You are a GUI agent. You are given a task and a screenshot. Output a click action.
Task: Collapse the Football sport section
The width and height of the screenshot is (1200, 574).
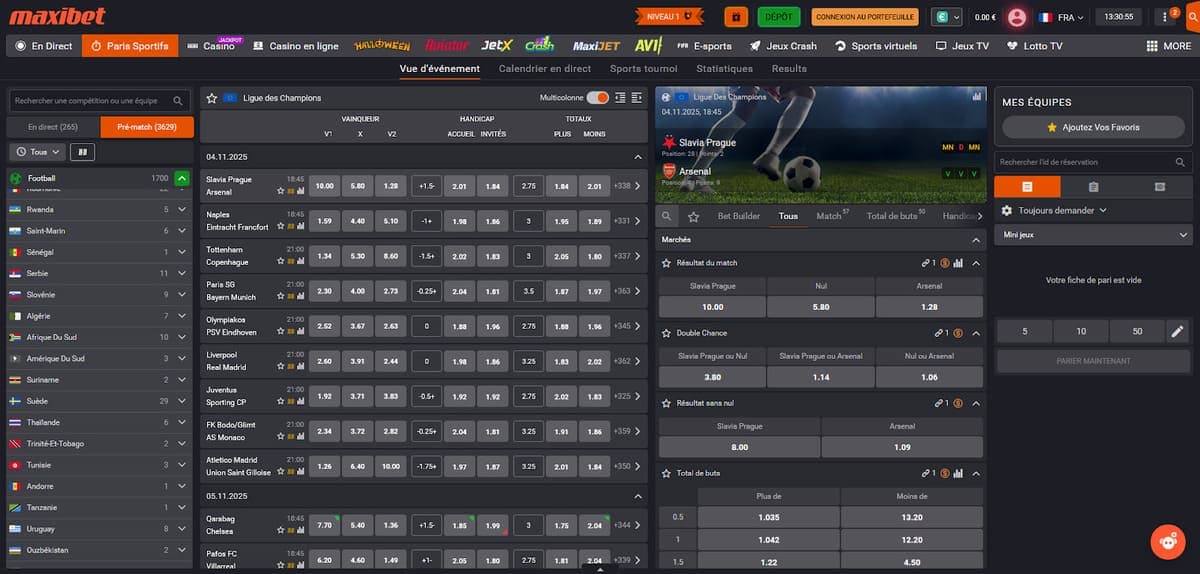pos(181,178)
